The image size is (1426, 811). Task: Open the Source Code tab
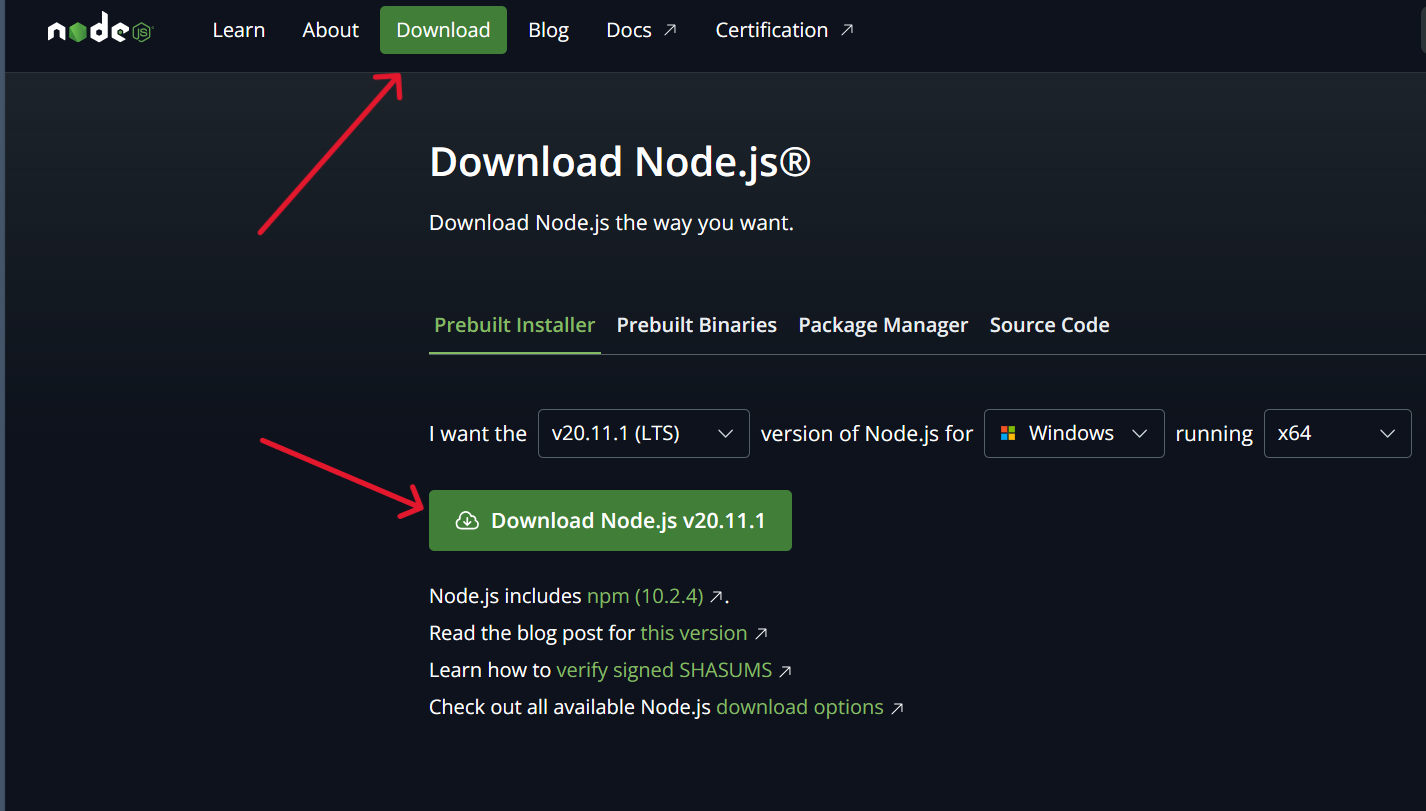coord(1049,325)
